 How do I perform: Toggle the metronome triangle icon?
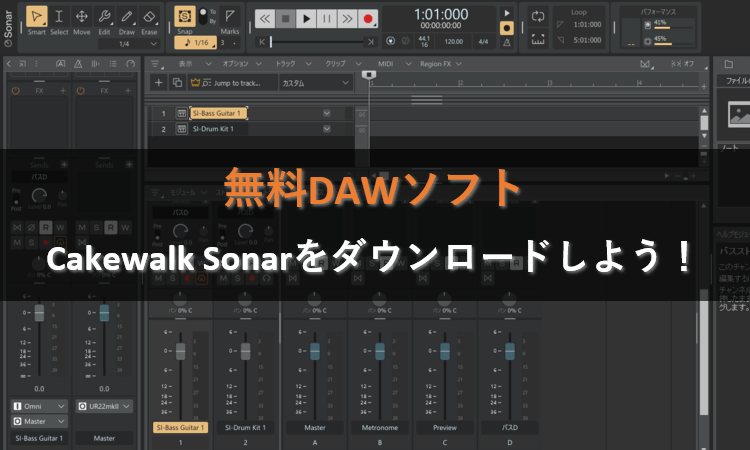coord(507,43)
